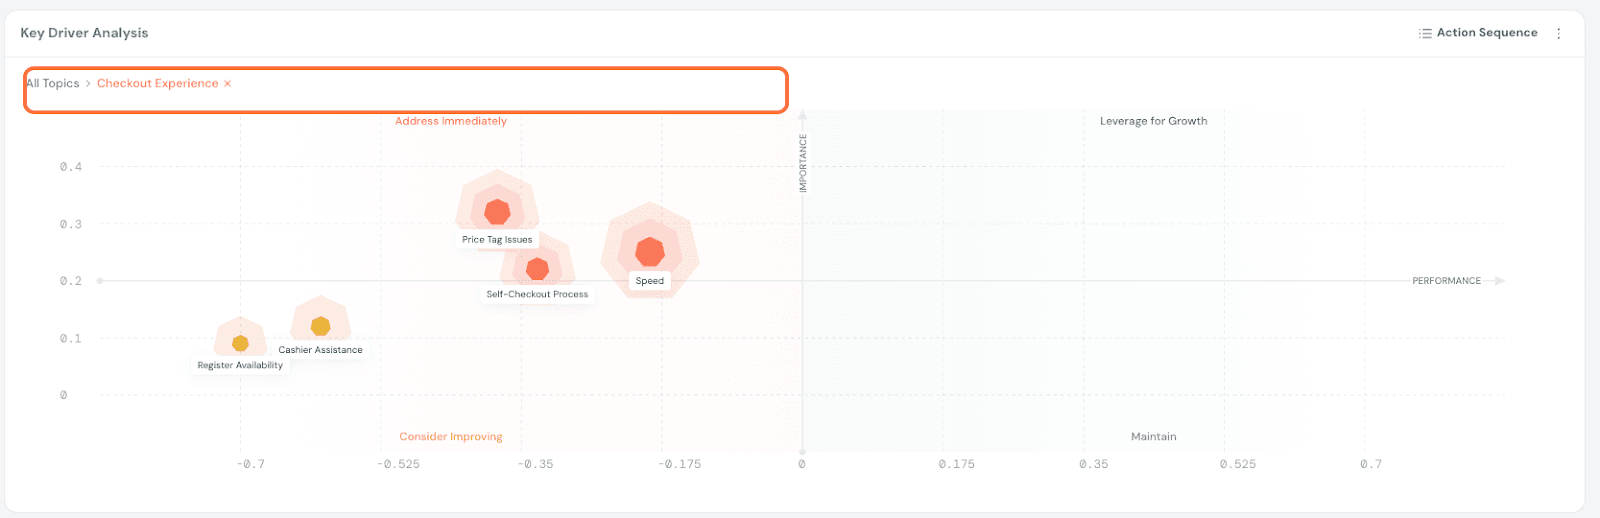Click the breadcrumb chevron after All Topics
The image size is (1600, 518).
click(x=88, y=84)
